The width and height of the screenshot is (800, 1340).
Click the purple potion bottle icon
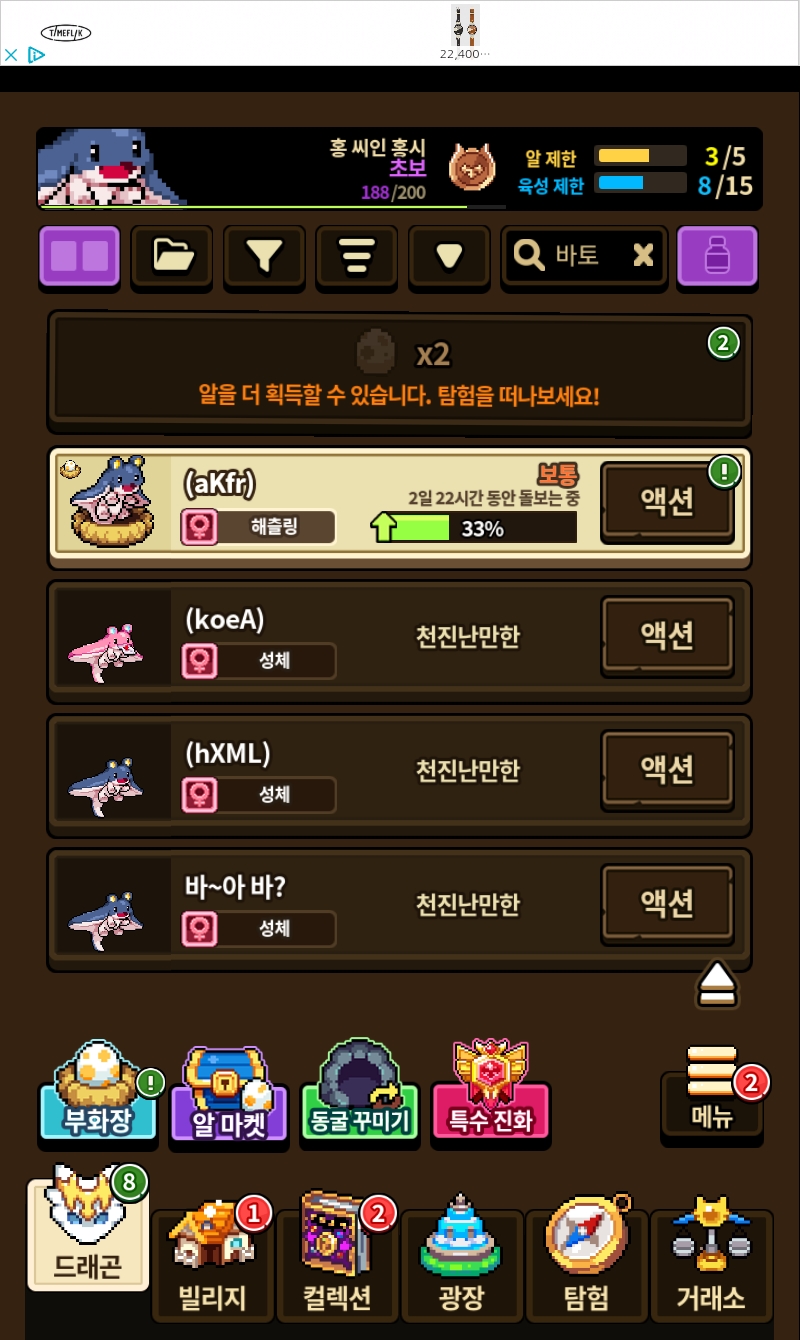coord(717,256)
